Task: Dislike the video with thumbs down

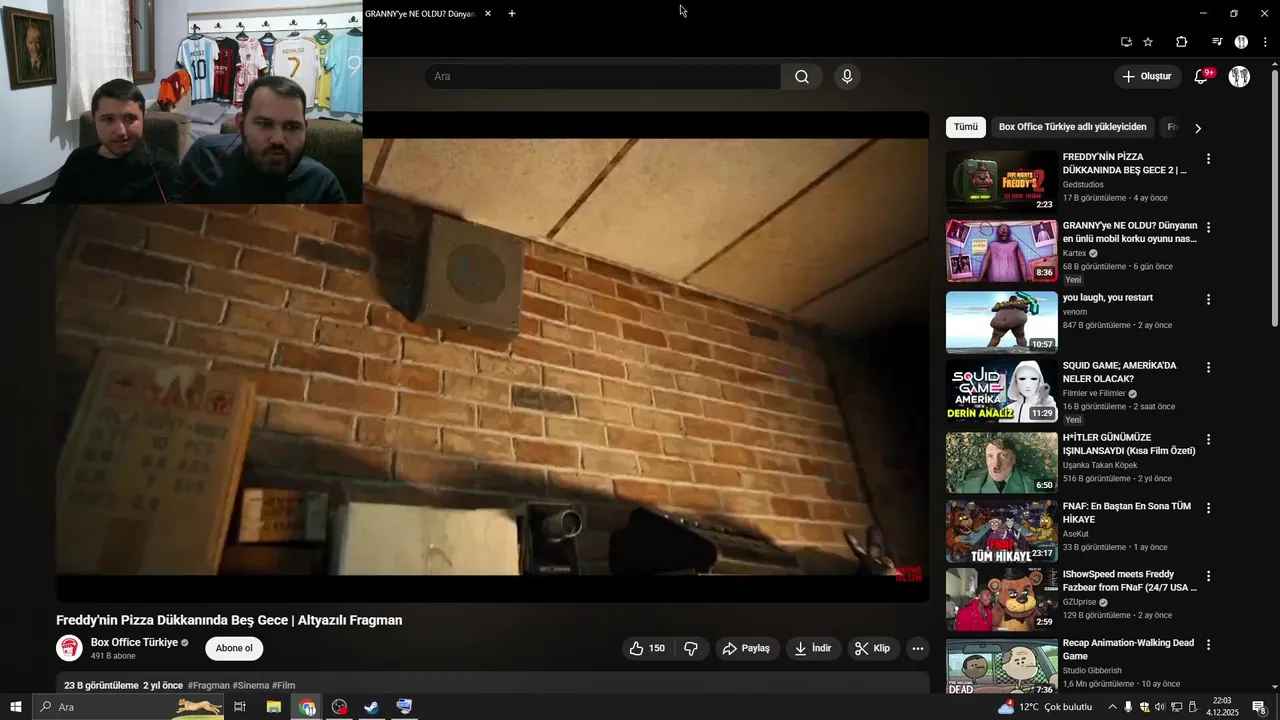Action: tap(691, 648)
